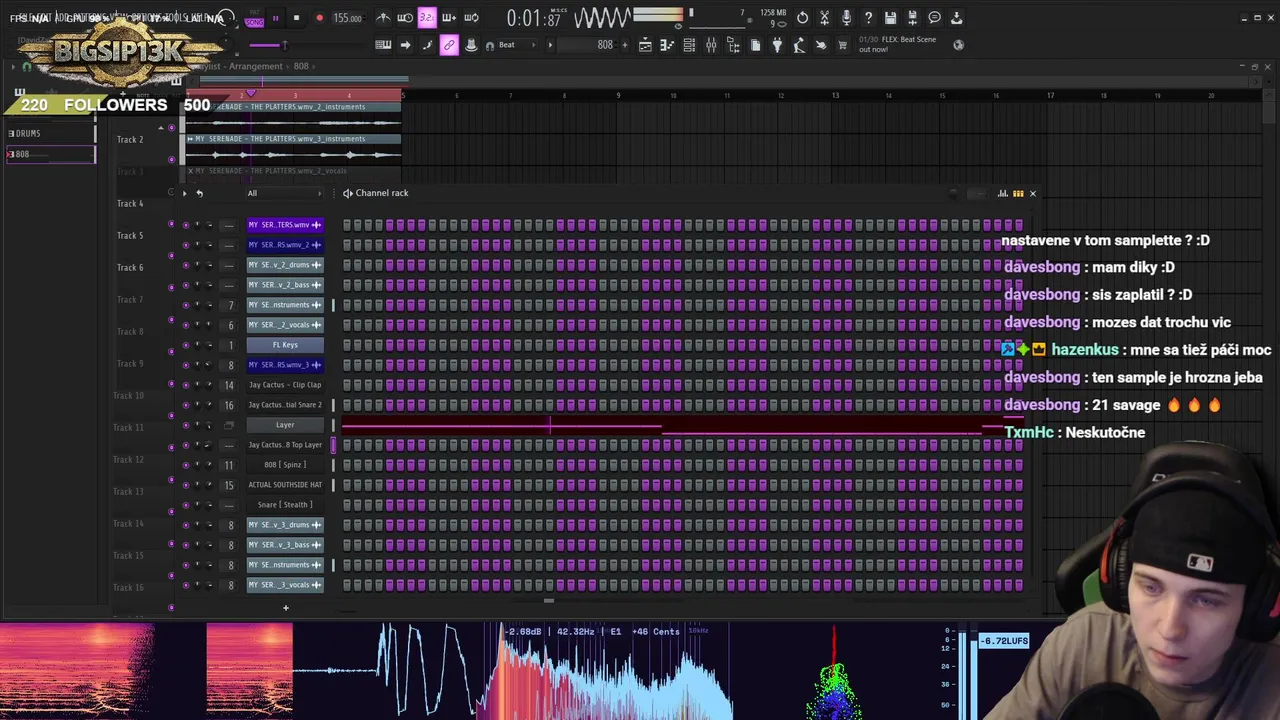Add new pattern with plus button
This screenshot has width=1280, height=720.
pyautogui.click(x=625, y=45)
